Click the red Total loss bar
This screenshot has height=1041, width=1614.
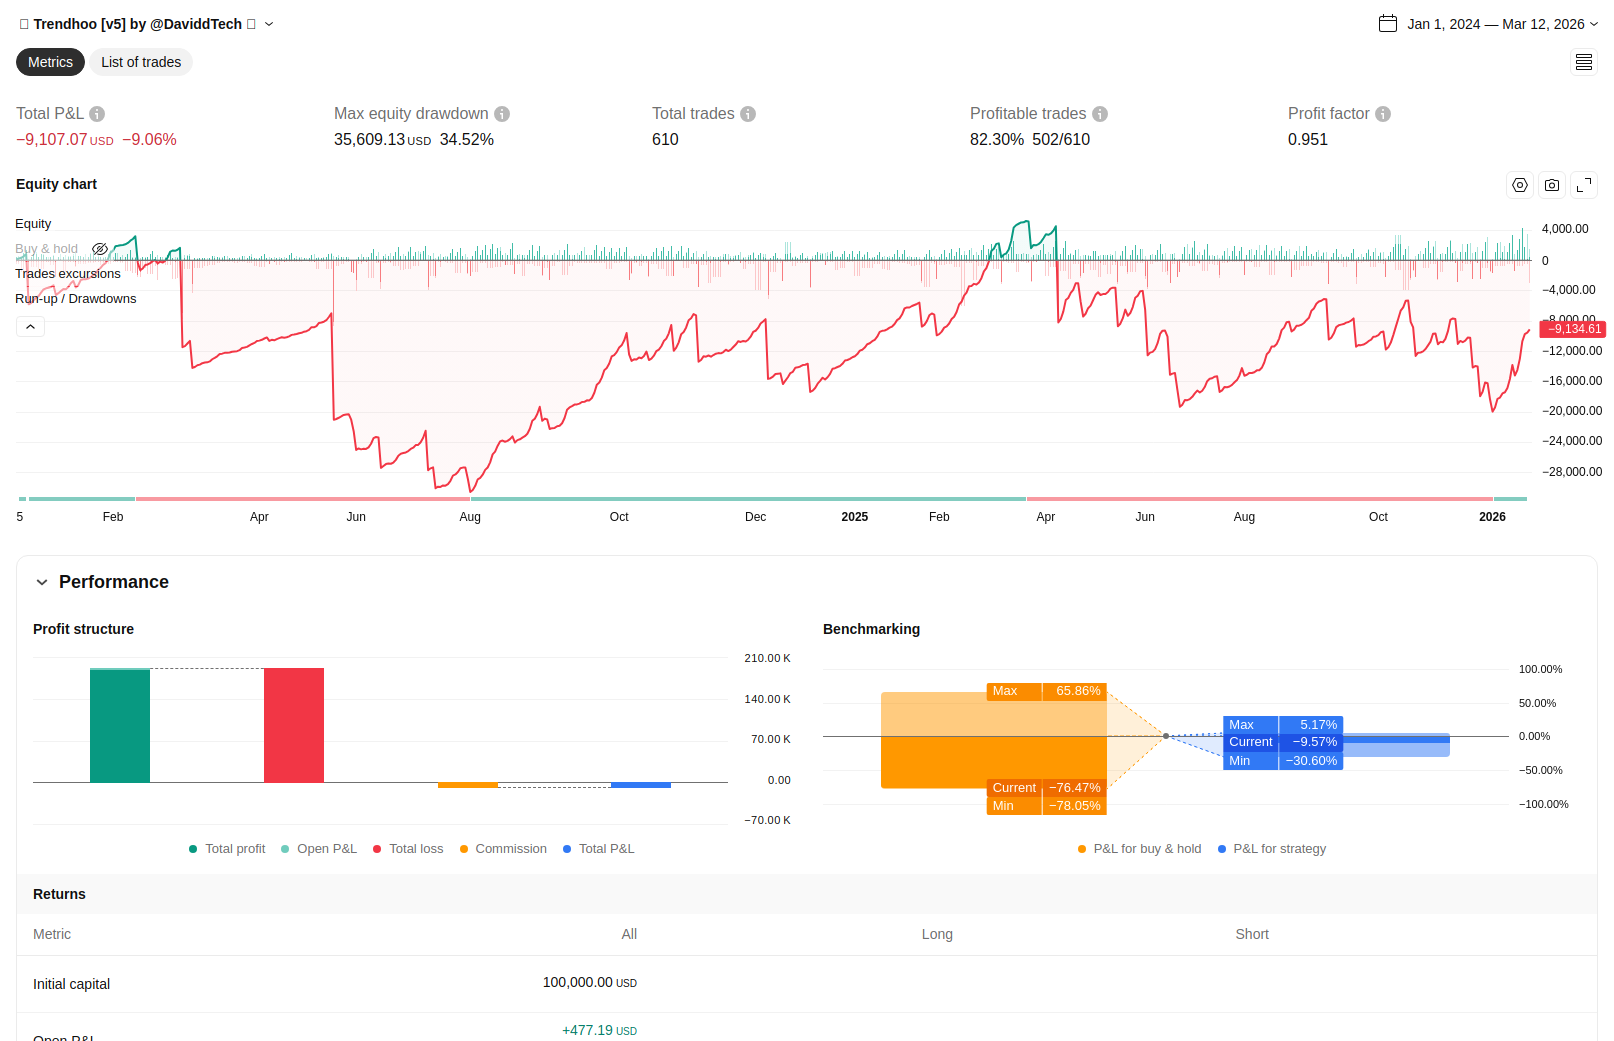[294, 725]
